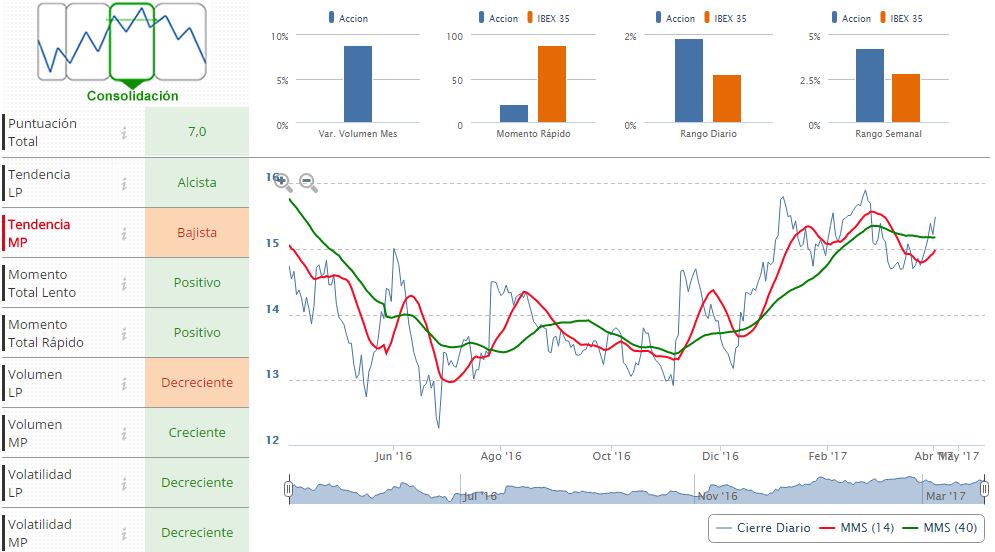The width and height of the screenshot is (995, 552).
Task: Toggle IBEX 35 legend in Rango Semanal chart
Action: (901, 18)
